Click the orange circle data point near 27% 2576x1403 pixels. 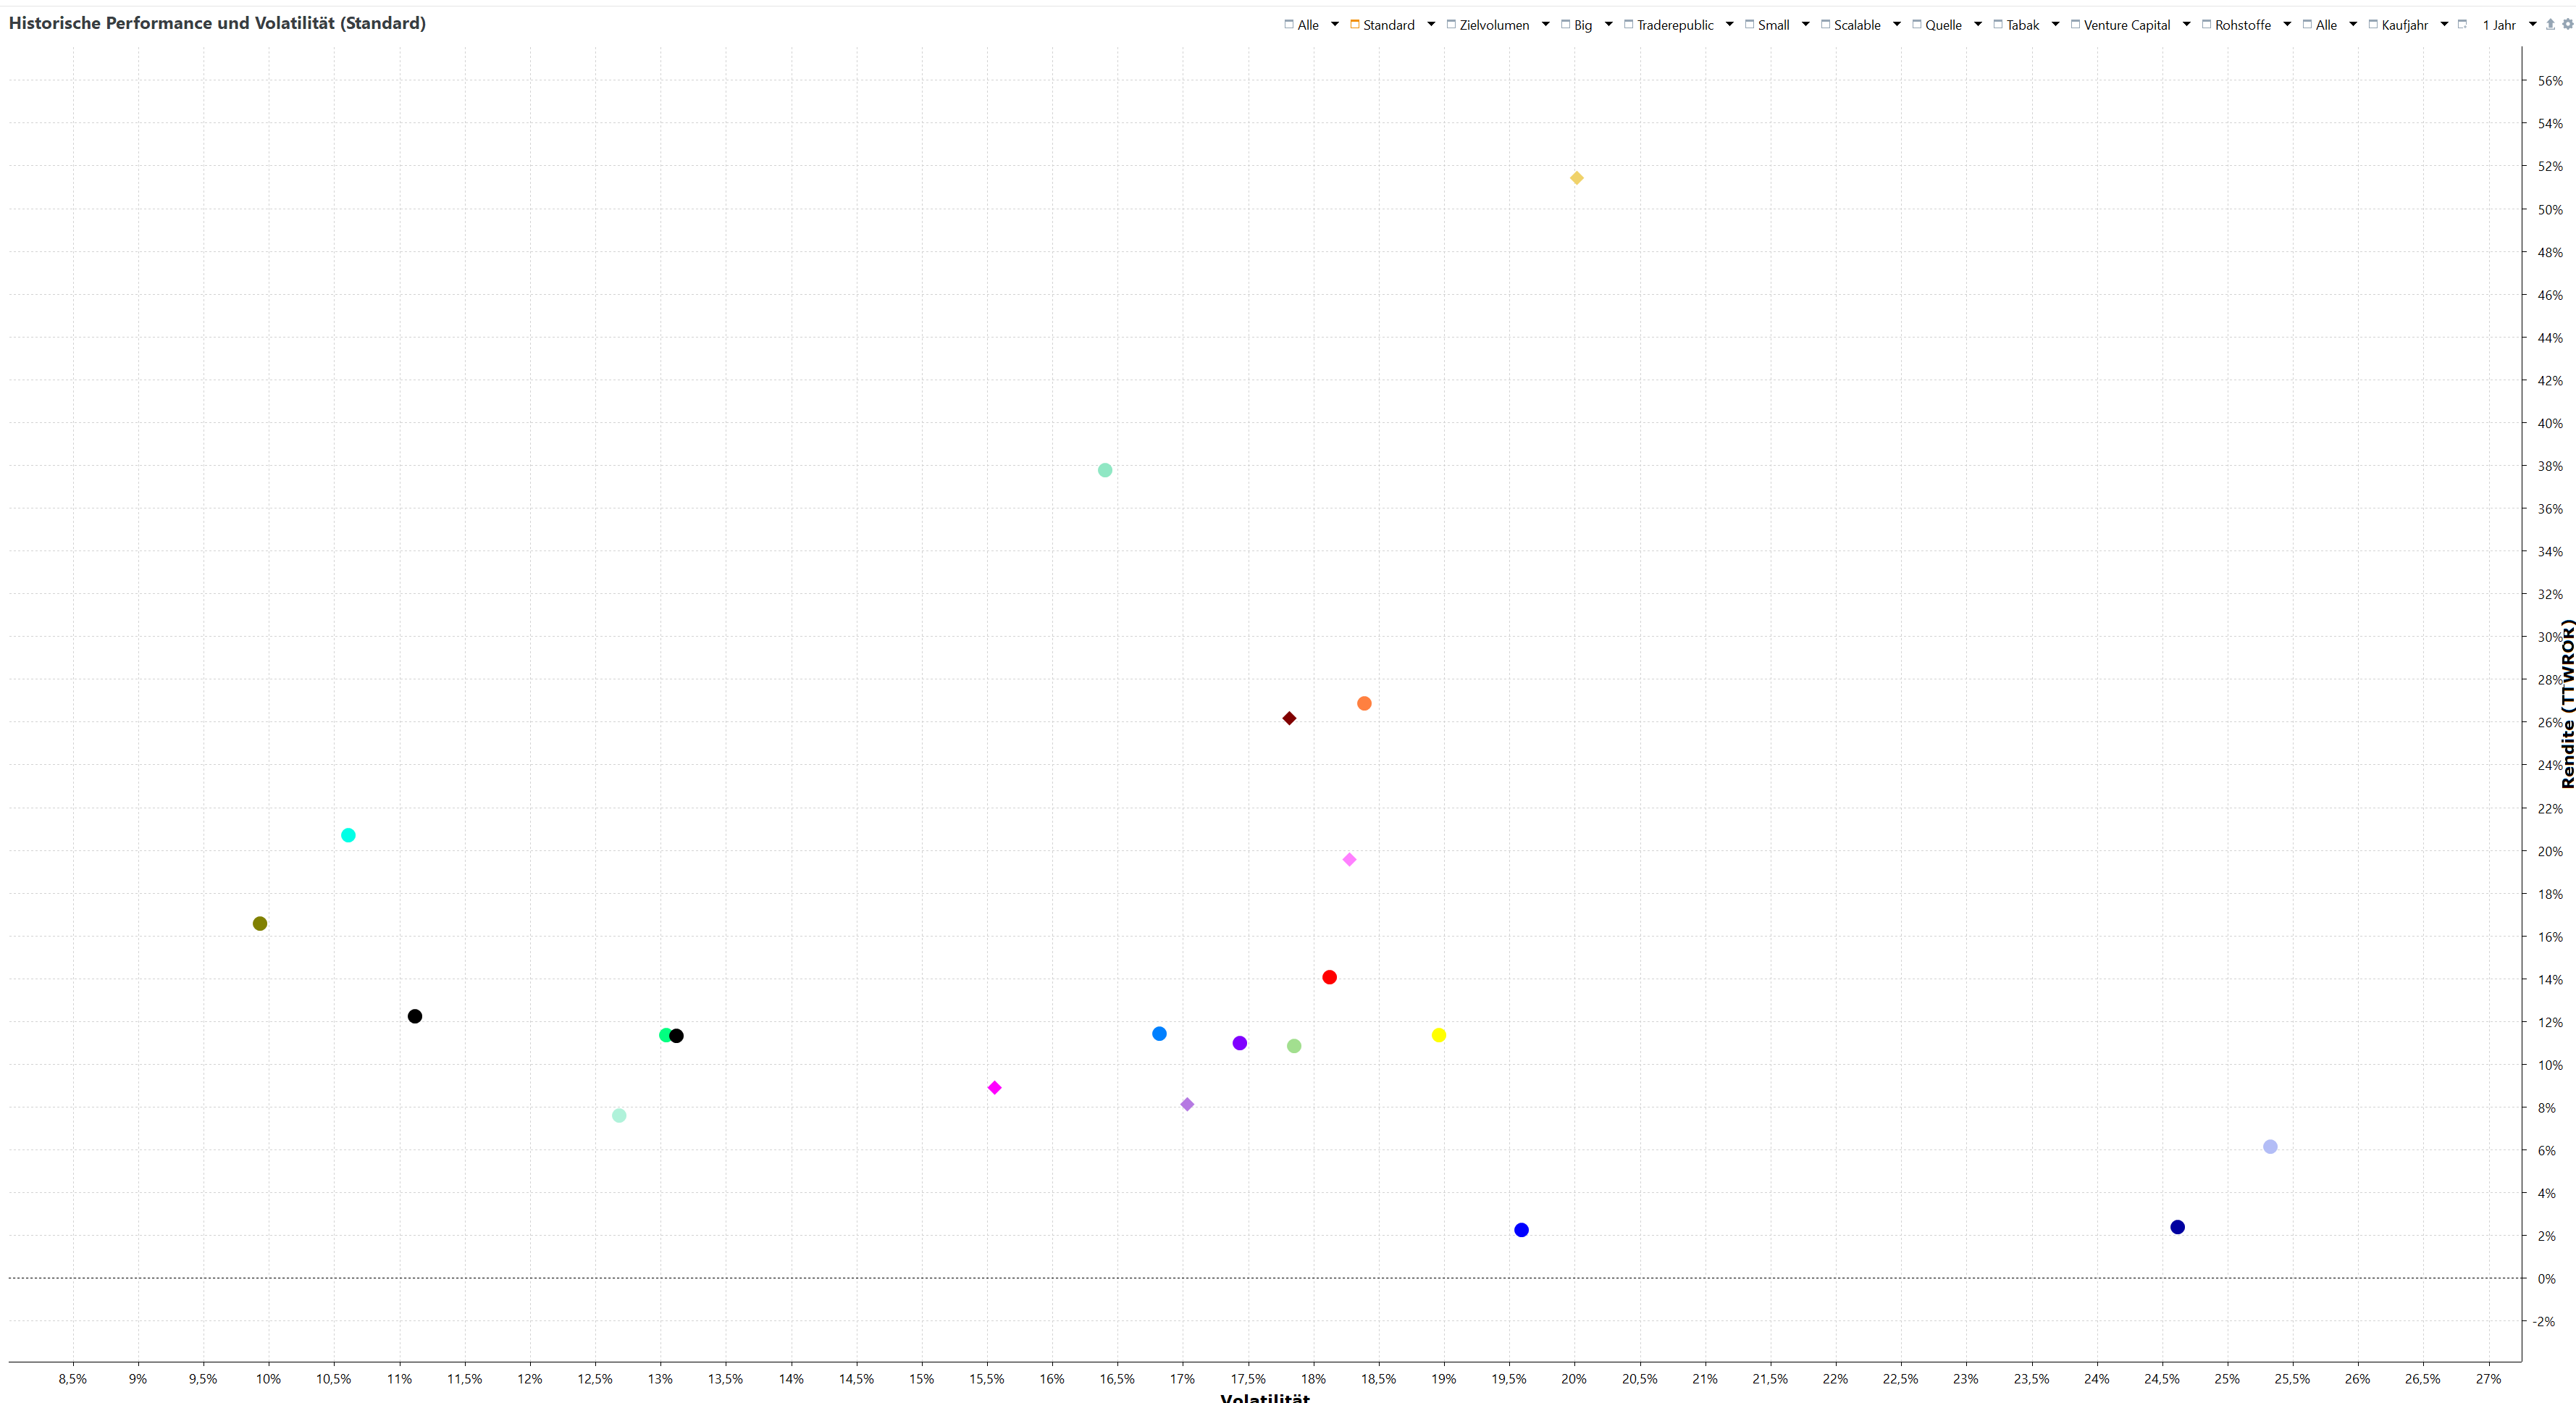coord(1364,704)
